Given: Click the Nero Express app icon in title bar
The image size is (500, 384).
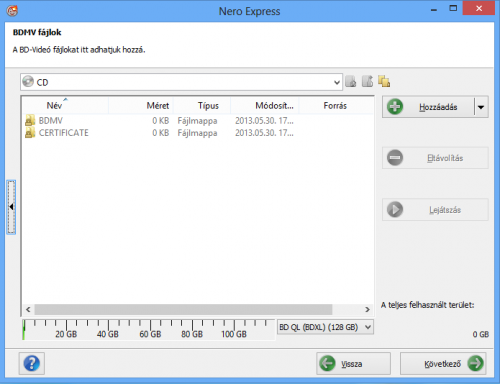Looking at the screenshot, I should pos(12,11).
